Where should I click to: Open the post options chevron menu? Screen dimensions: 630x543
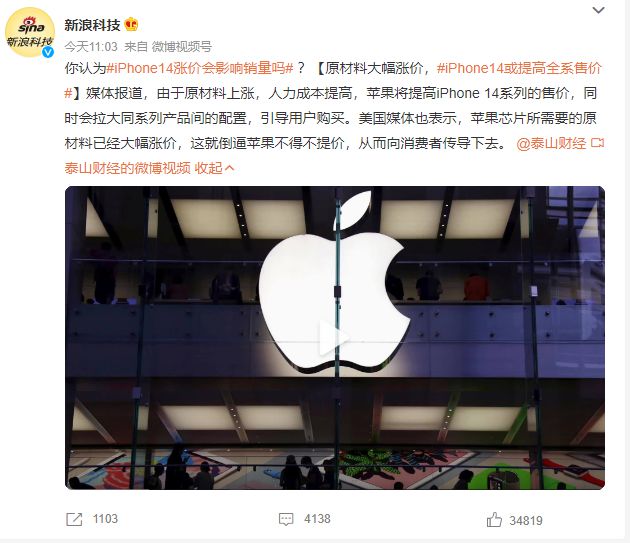(598, 10)
